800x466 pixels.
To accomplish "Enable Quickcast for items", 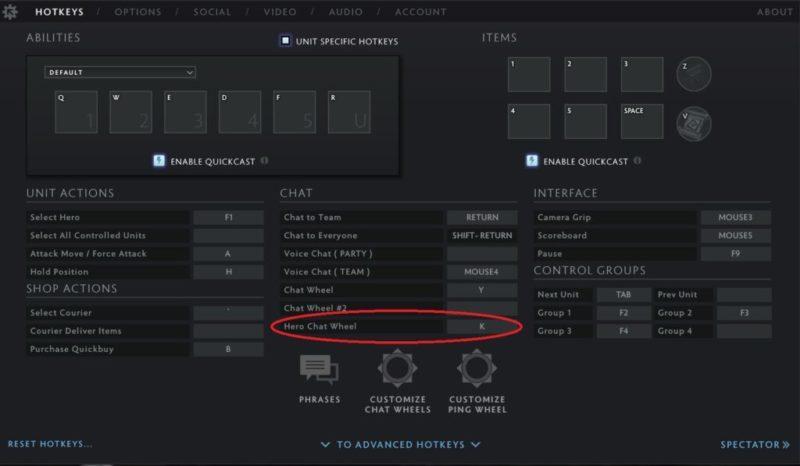I will (532, 161).
